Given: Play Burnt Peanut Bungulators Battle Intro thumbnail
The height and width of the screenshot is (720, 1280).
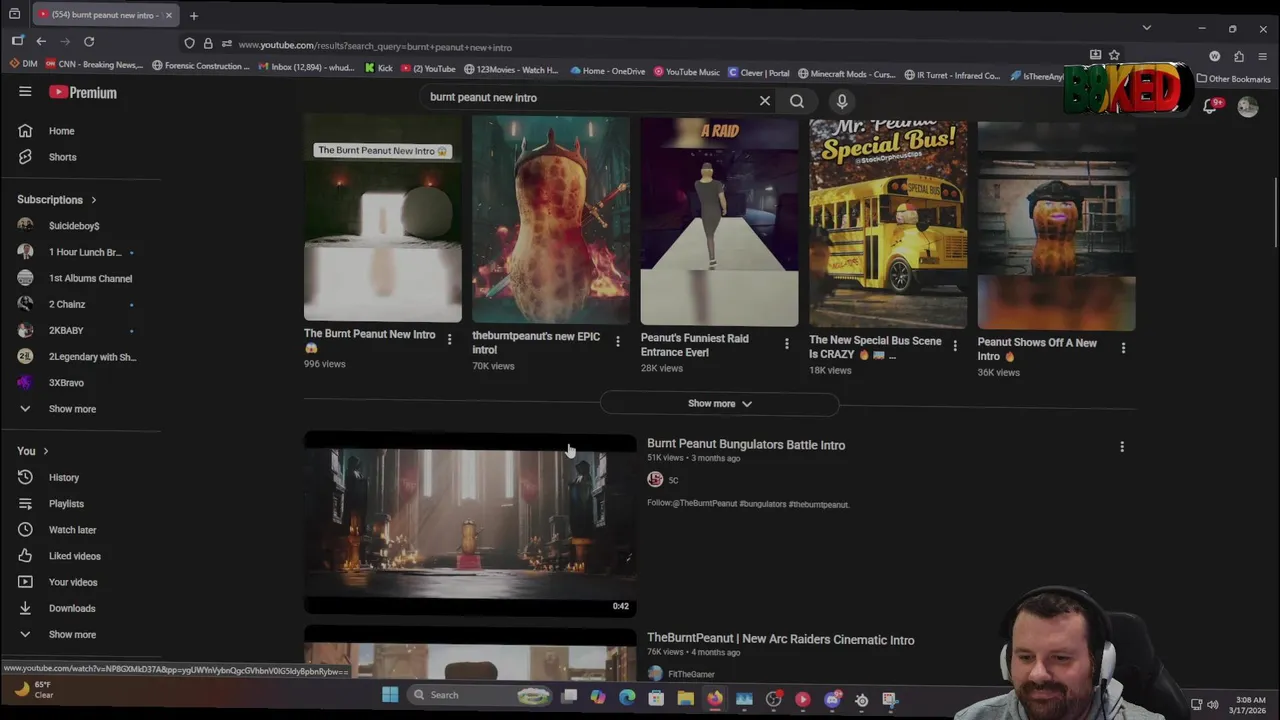Looking at the screenshot, I should pos(470,523).
